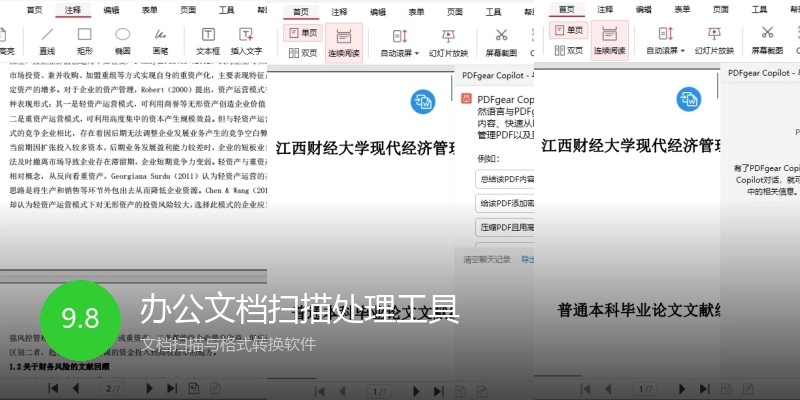
Task: Click title 江西财经大学现代经济管 in right document
Action: click(x=631, y=146)
